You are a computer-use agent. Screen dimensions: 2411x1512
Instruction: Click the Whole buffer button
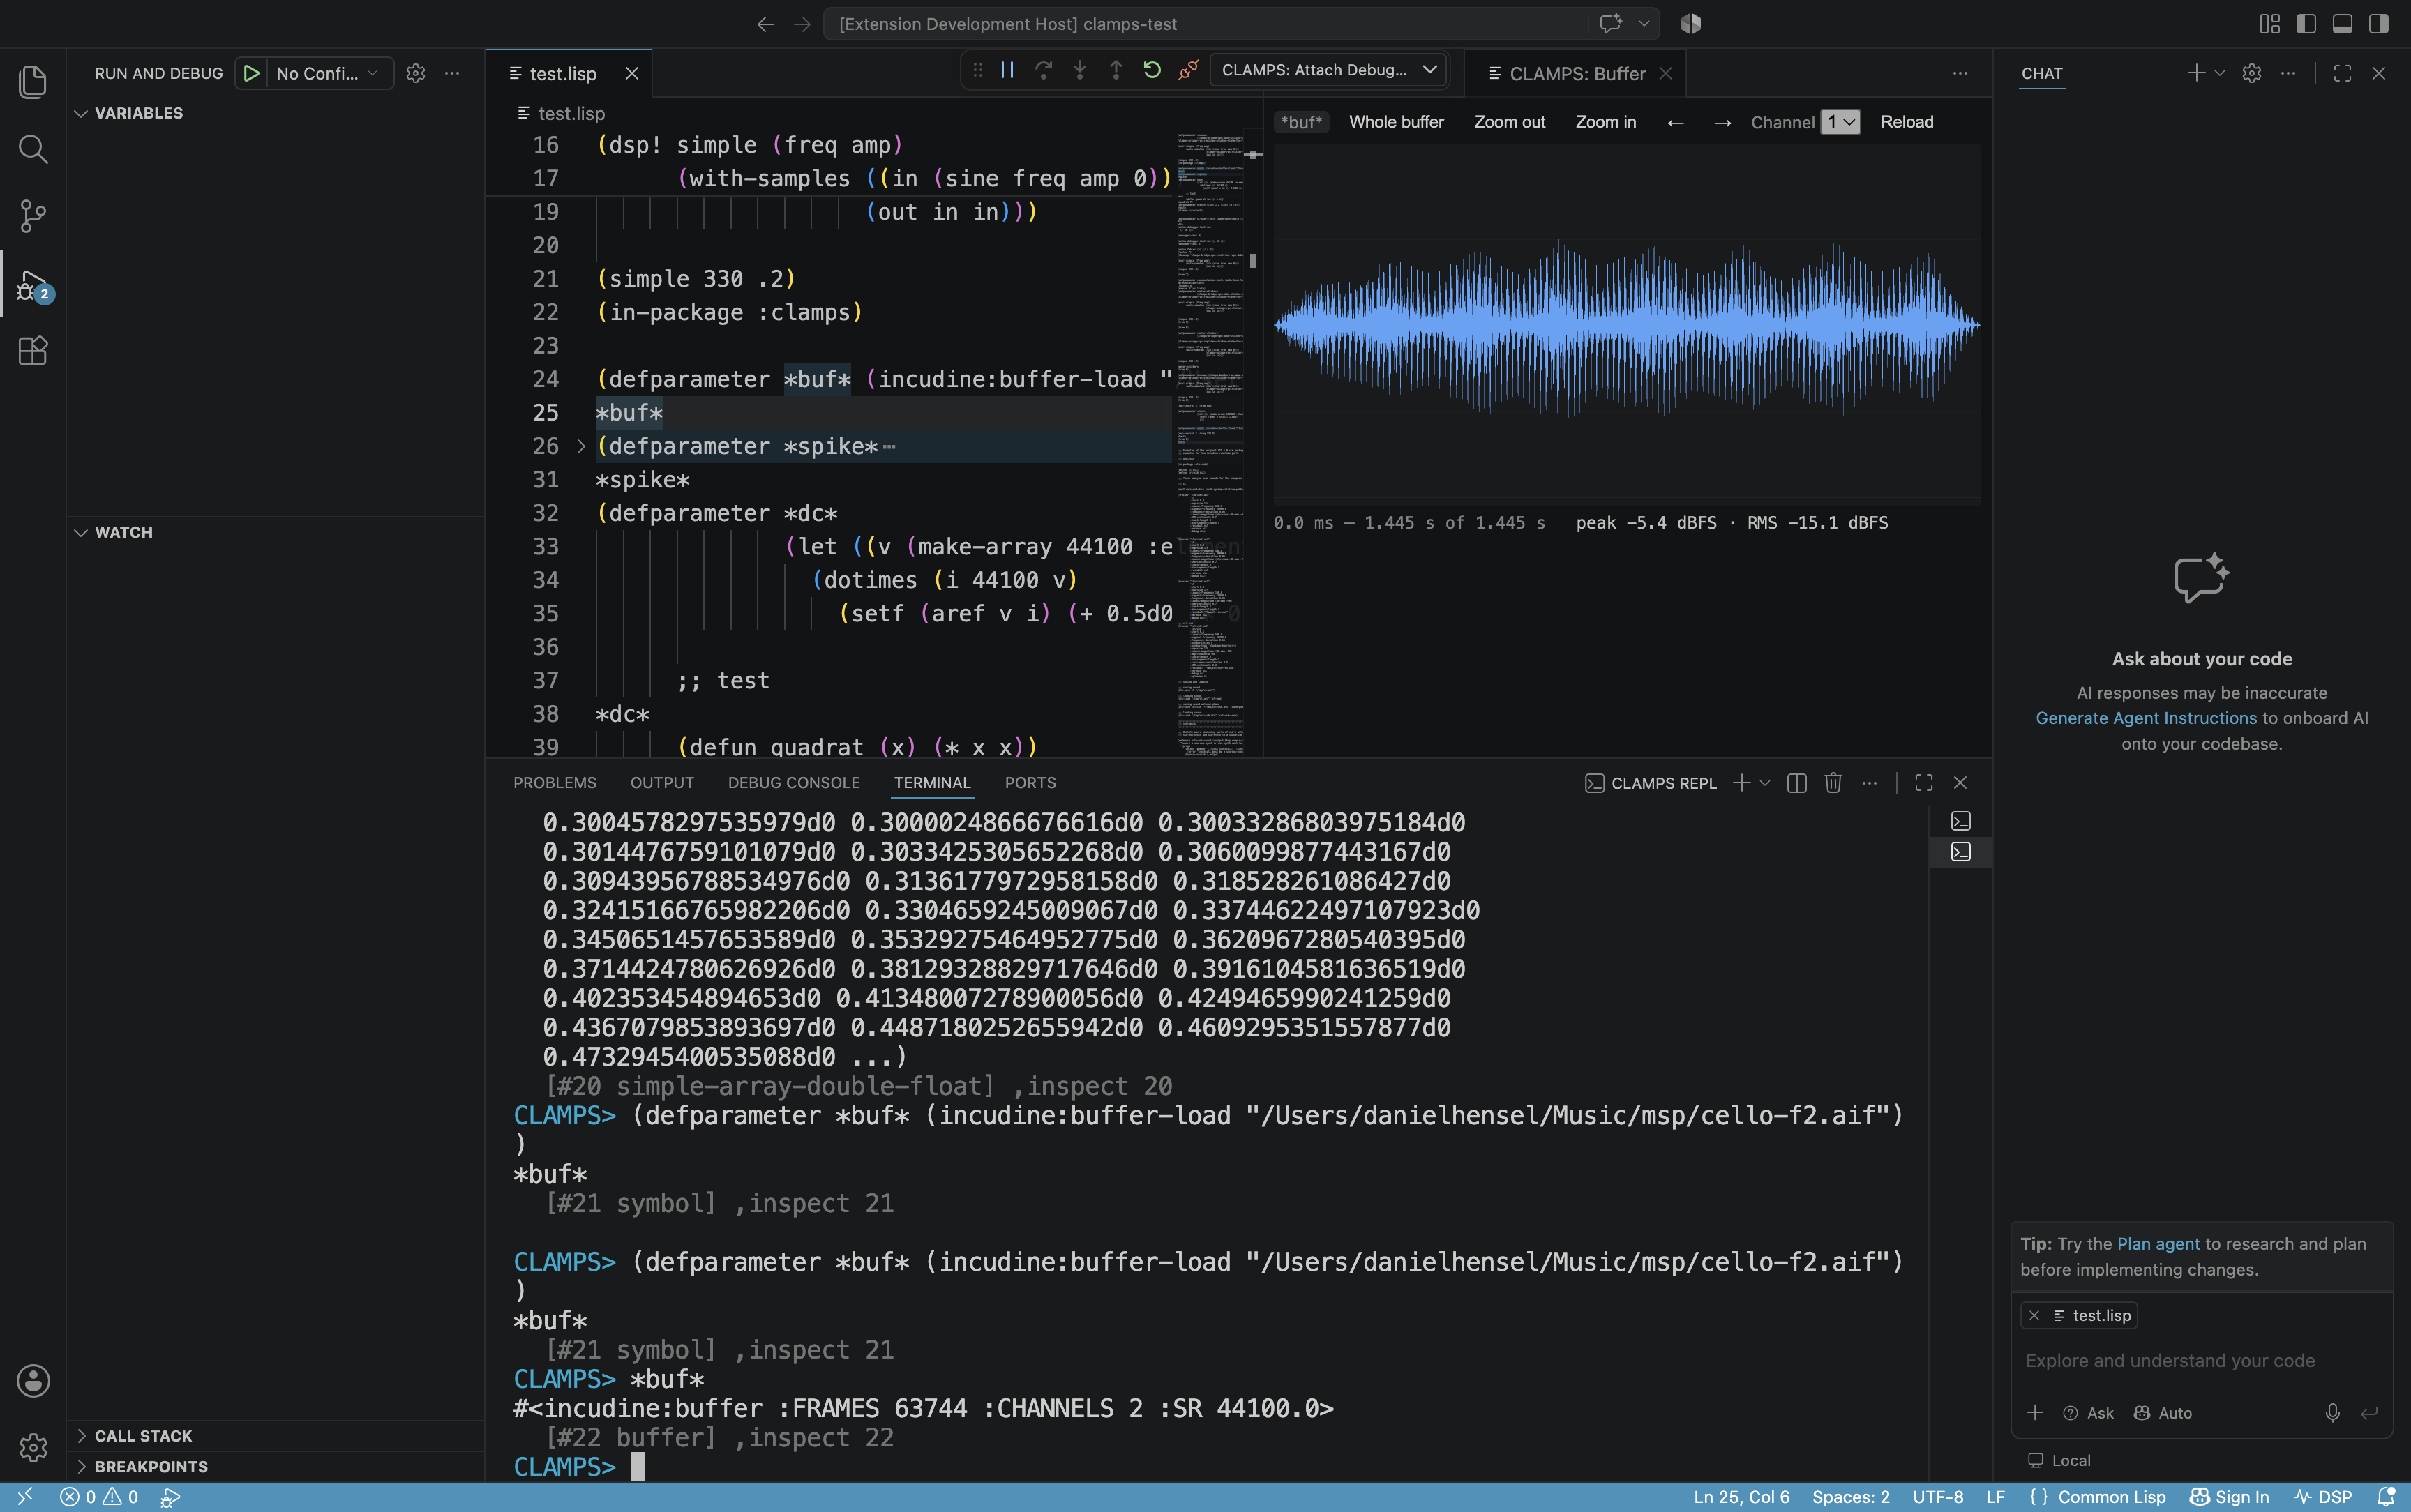tap(1396, 122)
